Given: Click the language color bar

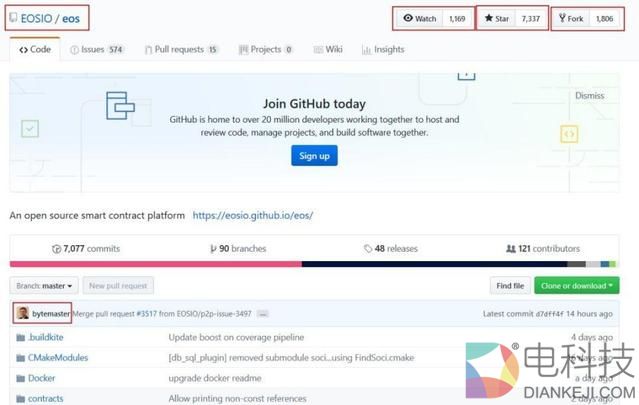Looking at the screenshot, I should [319, 264].
